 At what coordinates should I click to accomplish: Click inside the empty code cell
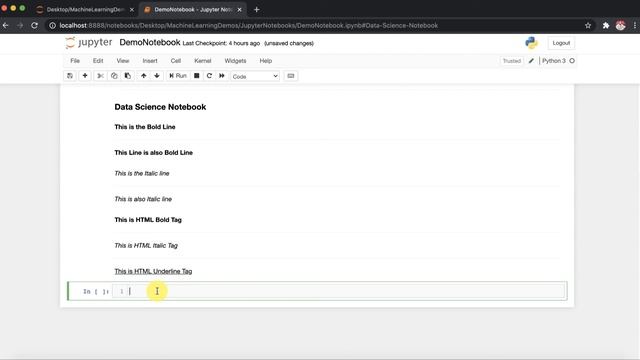[x=339, y=291]
